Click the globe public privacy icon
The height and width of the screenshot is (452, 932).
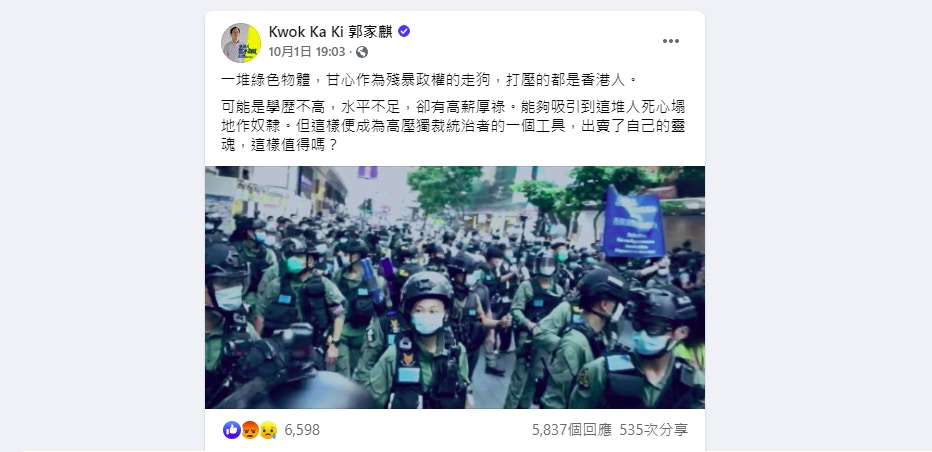click(361, 52)
